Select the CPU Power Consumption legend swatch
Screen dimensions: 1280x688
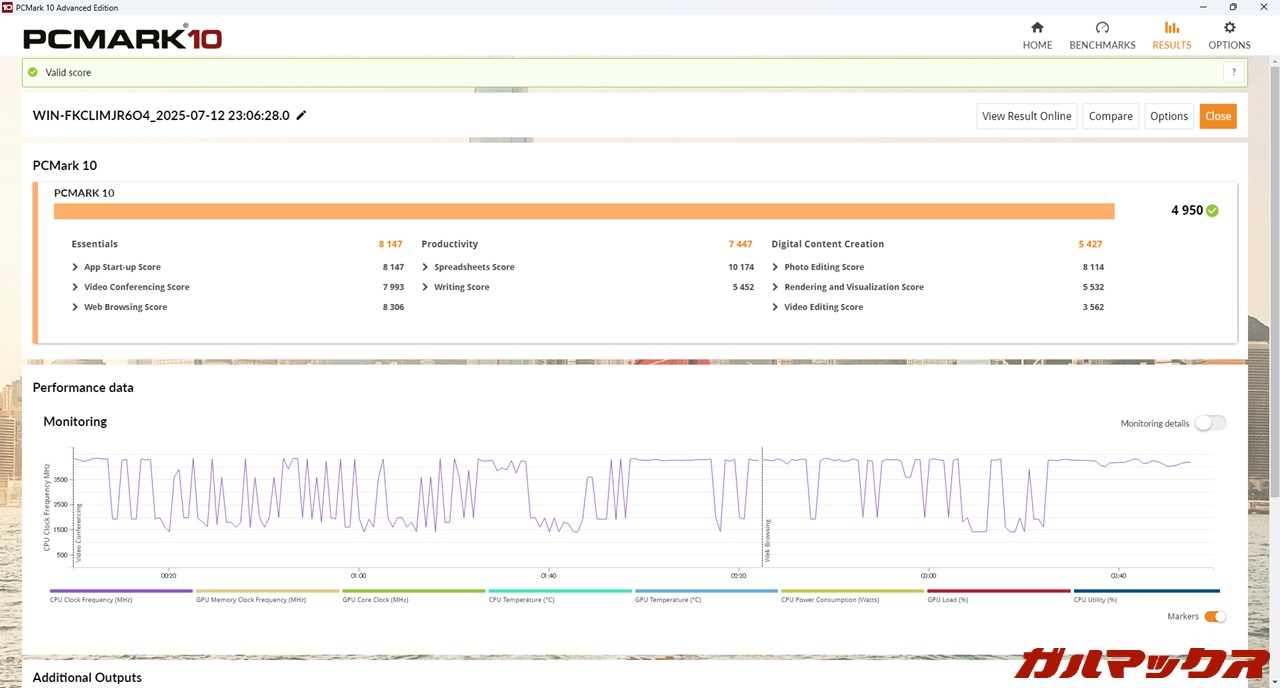(x=852, y=591)
